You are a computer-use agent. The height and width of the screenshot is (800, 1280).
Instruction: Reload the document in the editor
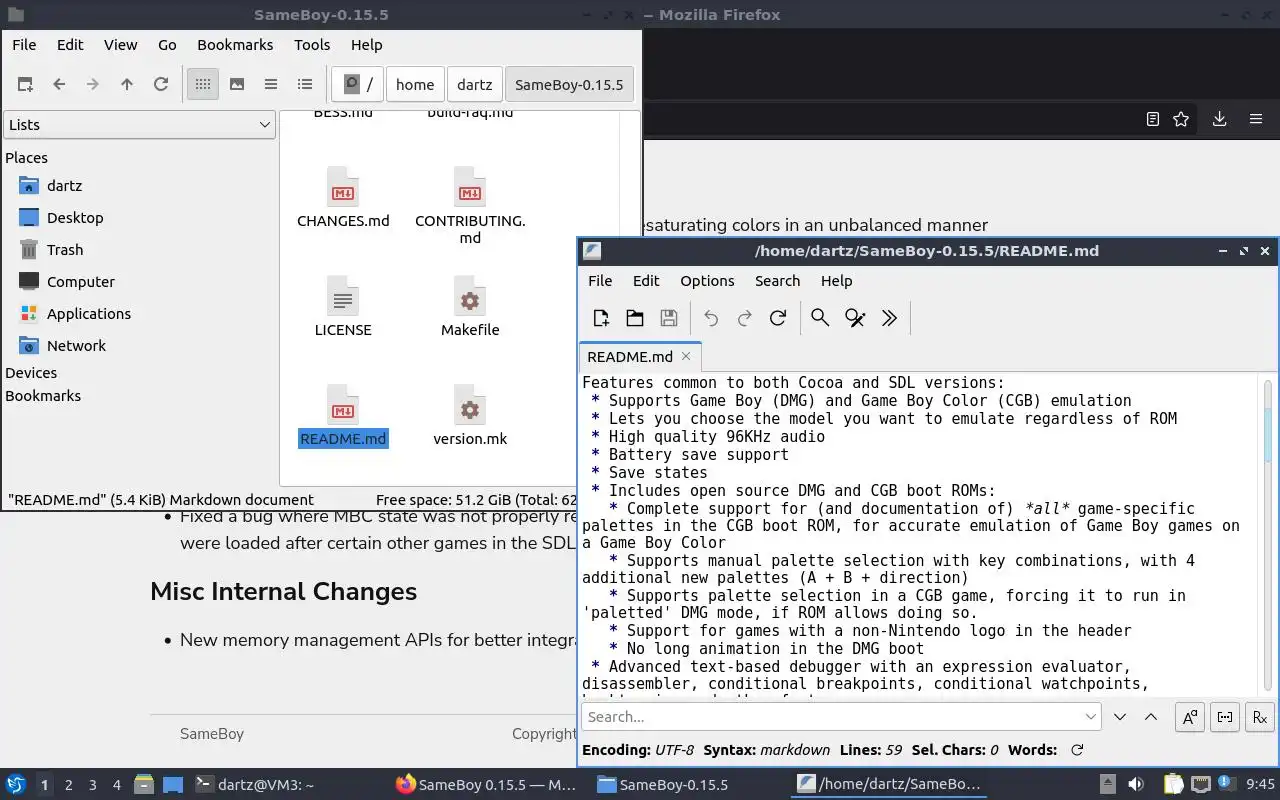(x=778, y=318)
